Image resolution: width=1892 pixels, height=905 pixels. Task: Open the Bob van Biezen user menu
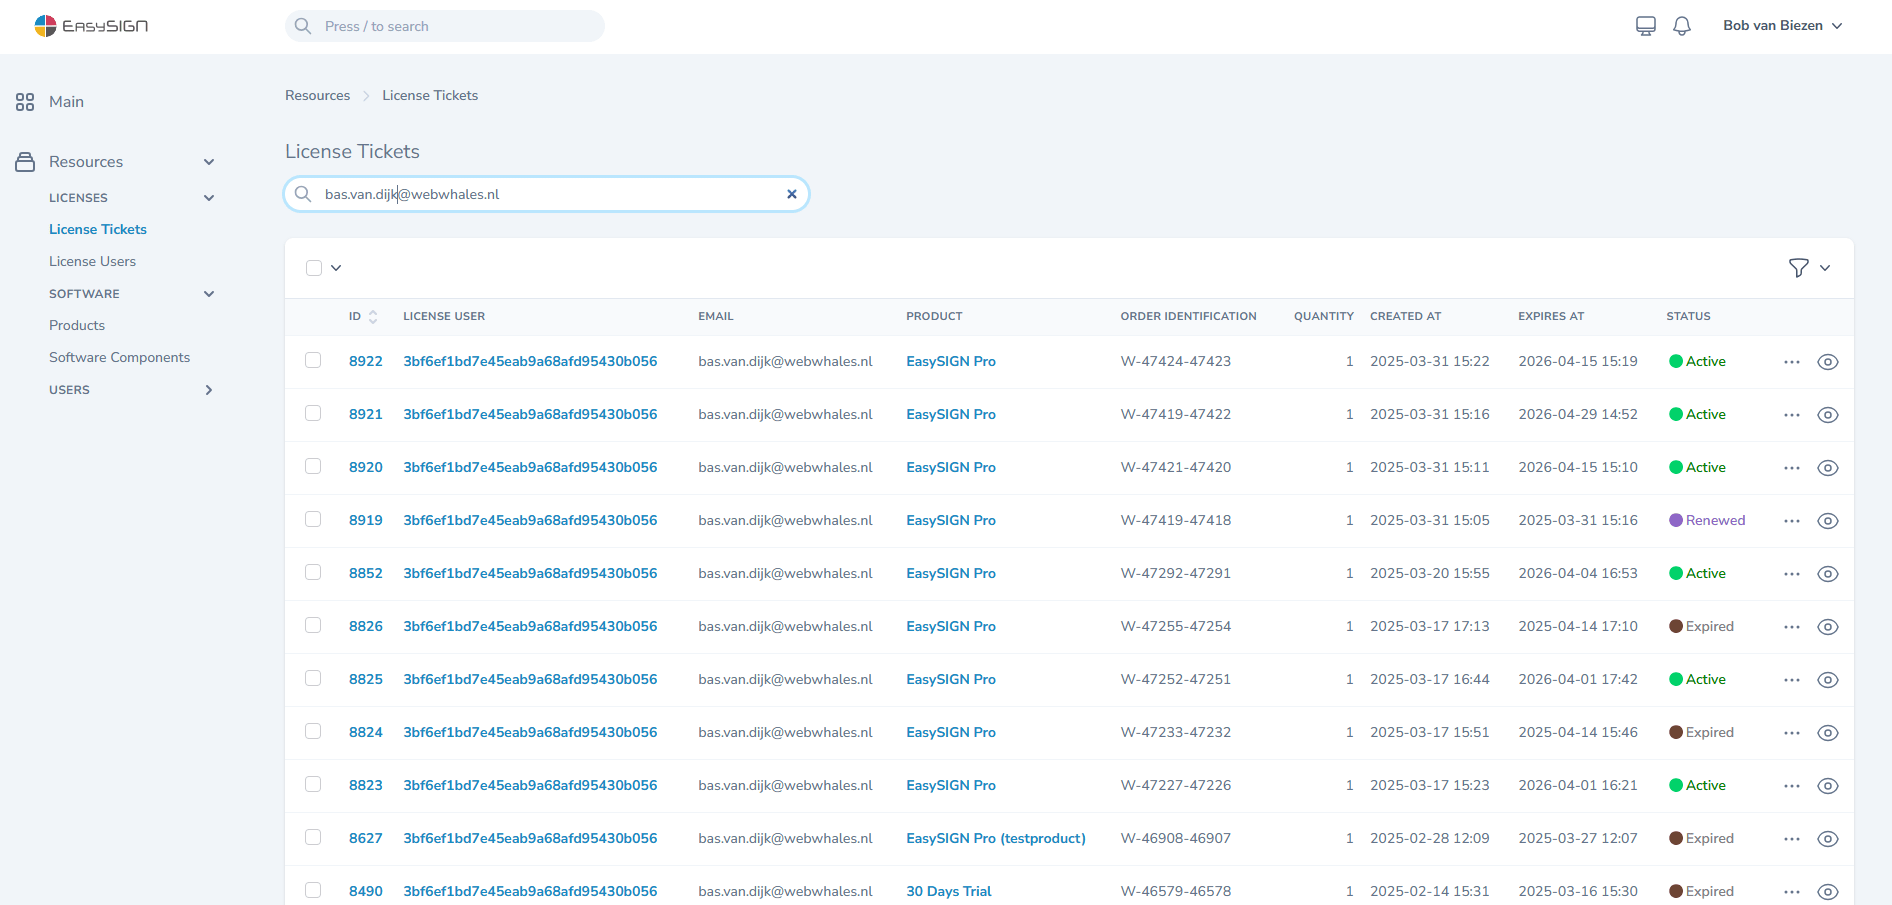[x=1782, y=26]
